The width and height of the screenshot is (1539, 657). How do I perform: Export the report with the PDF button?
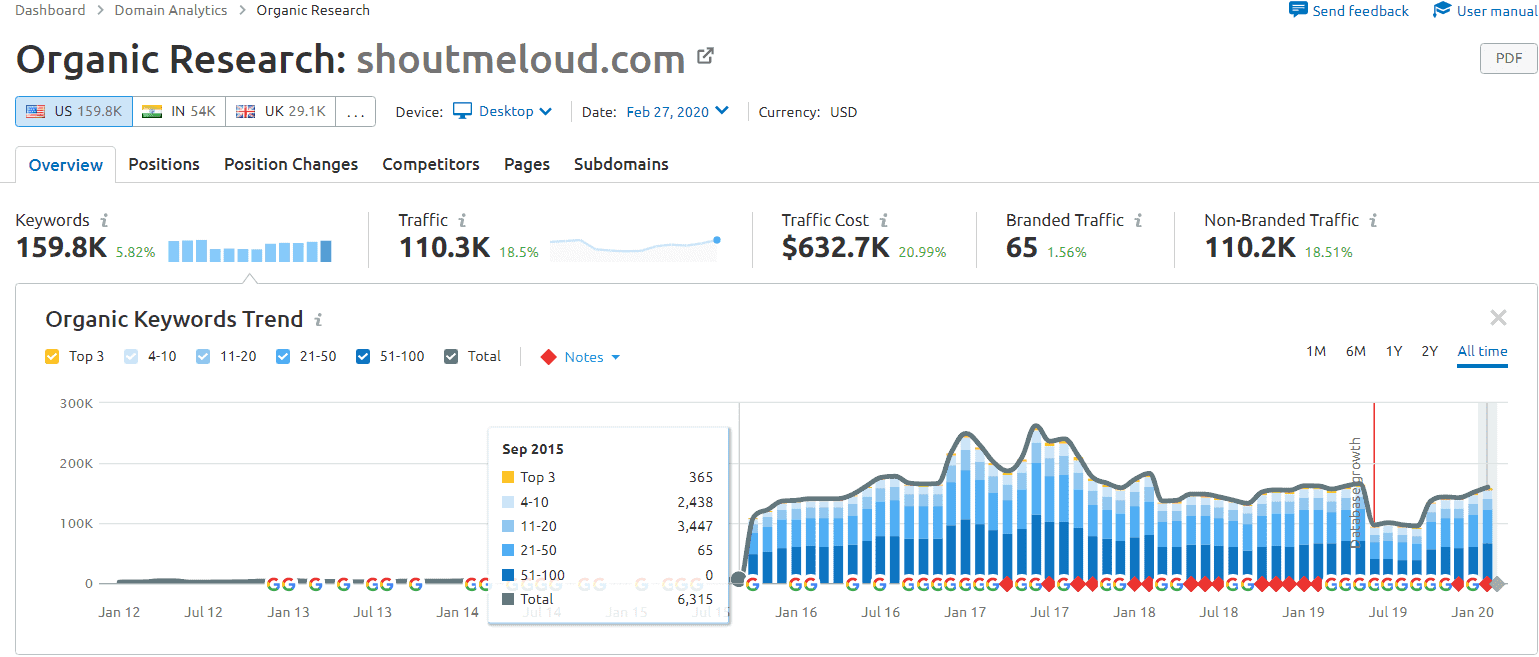click(x=1509, y=59)
